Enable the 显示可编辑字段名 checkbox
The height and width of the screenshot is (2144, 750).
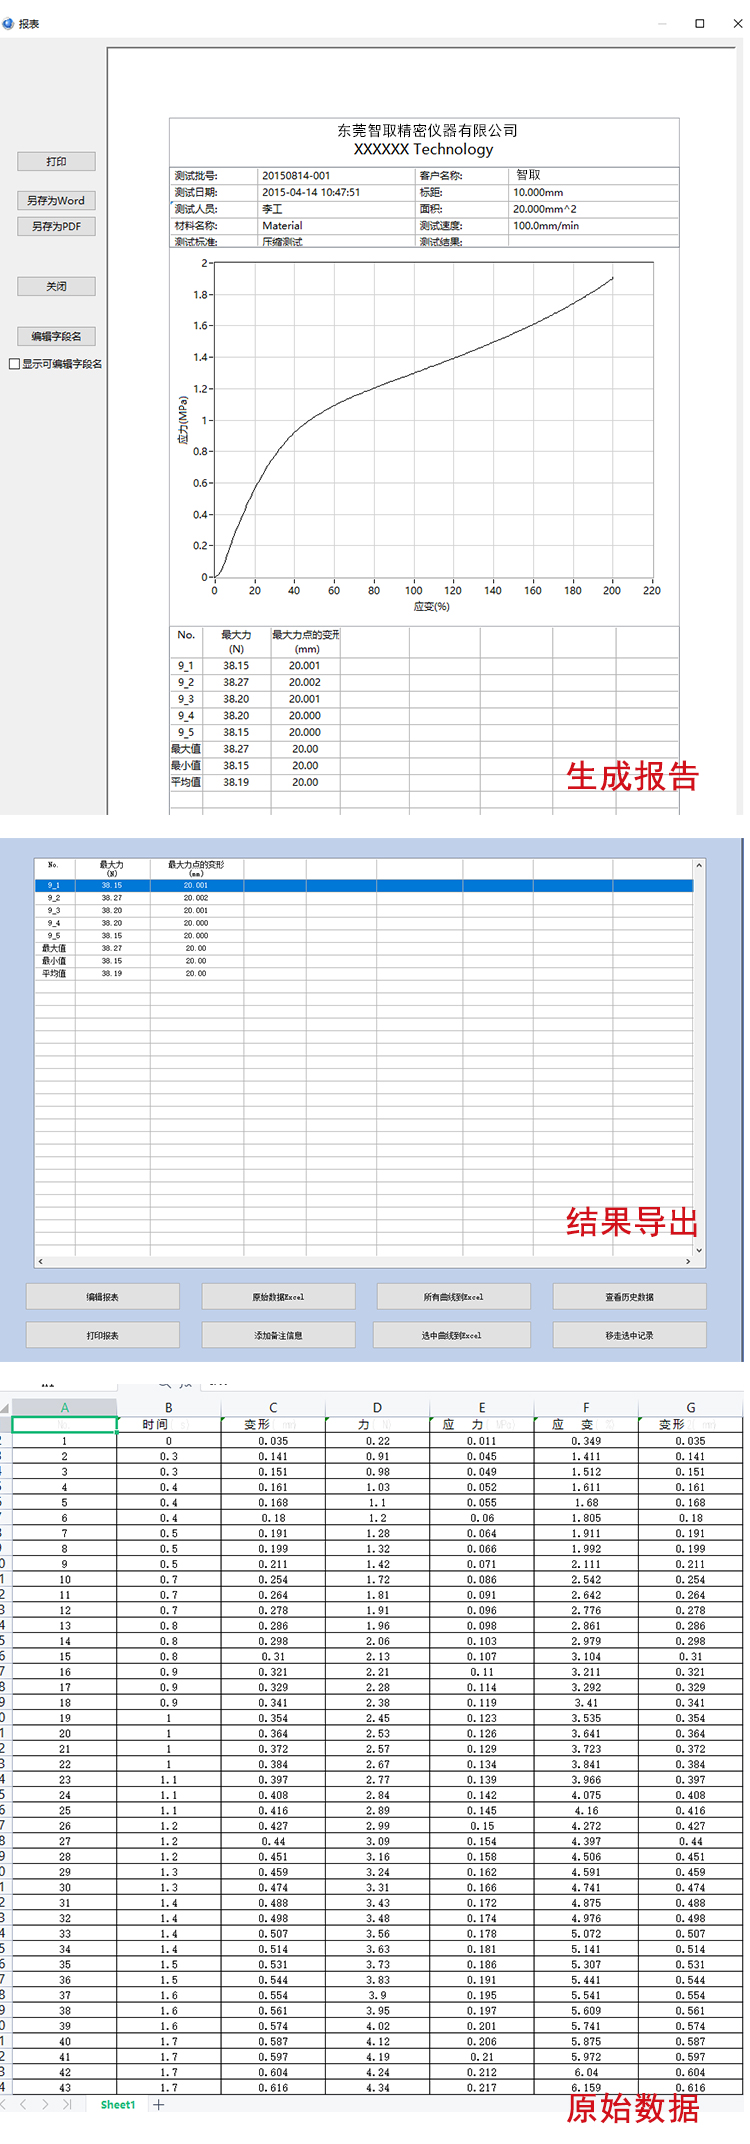pyautogui.click(x=14, y=365)
